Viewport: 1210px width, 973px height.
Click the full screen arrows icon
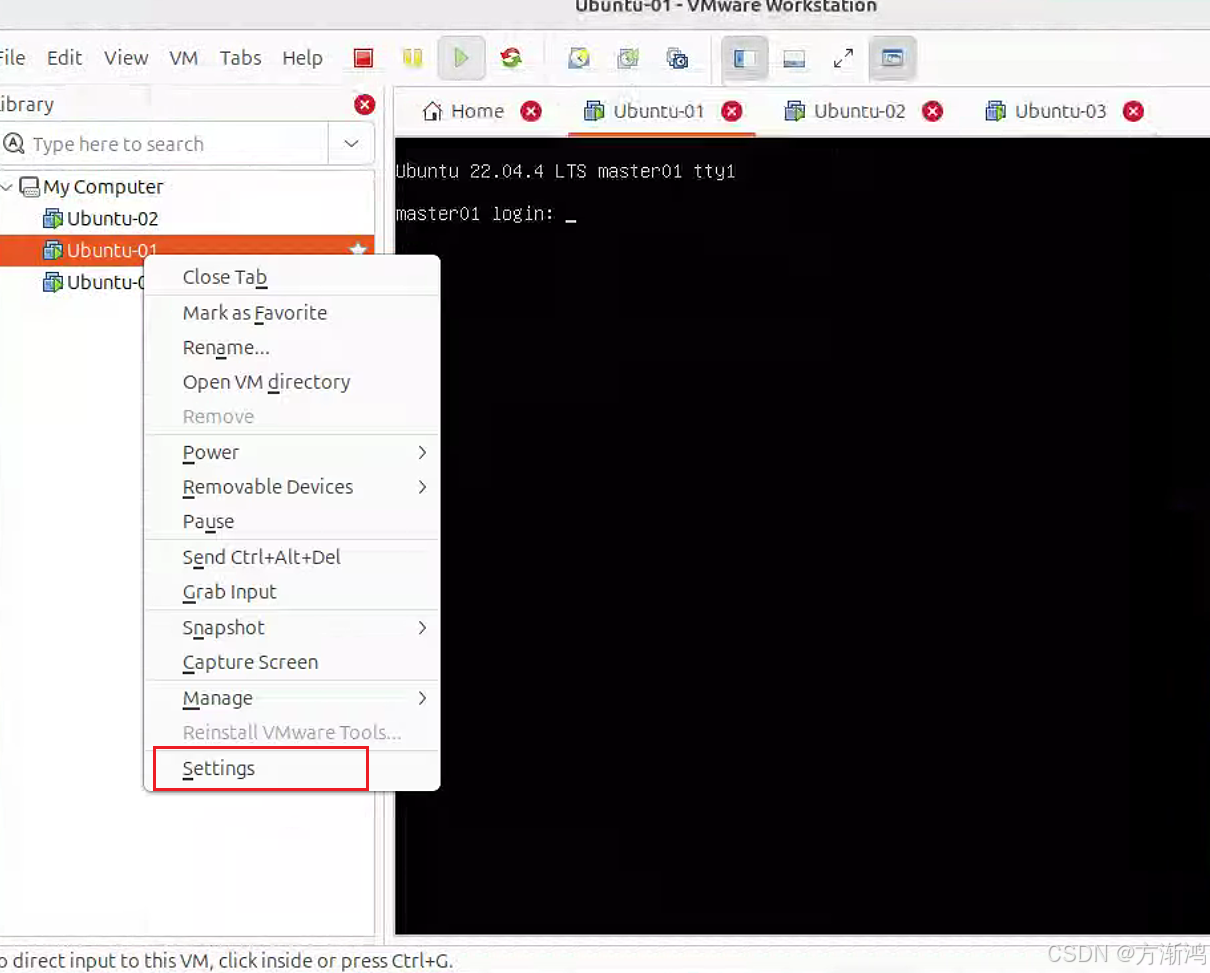pyautogui.click(x=843, y=58)
